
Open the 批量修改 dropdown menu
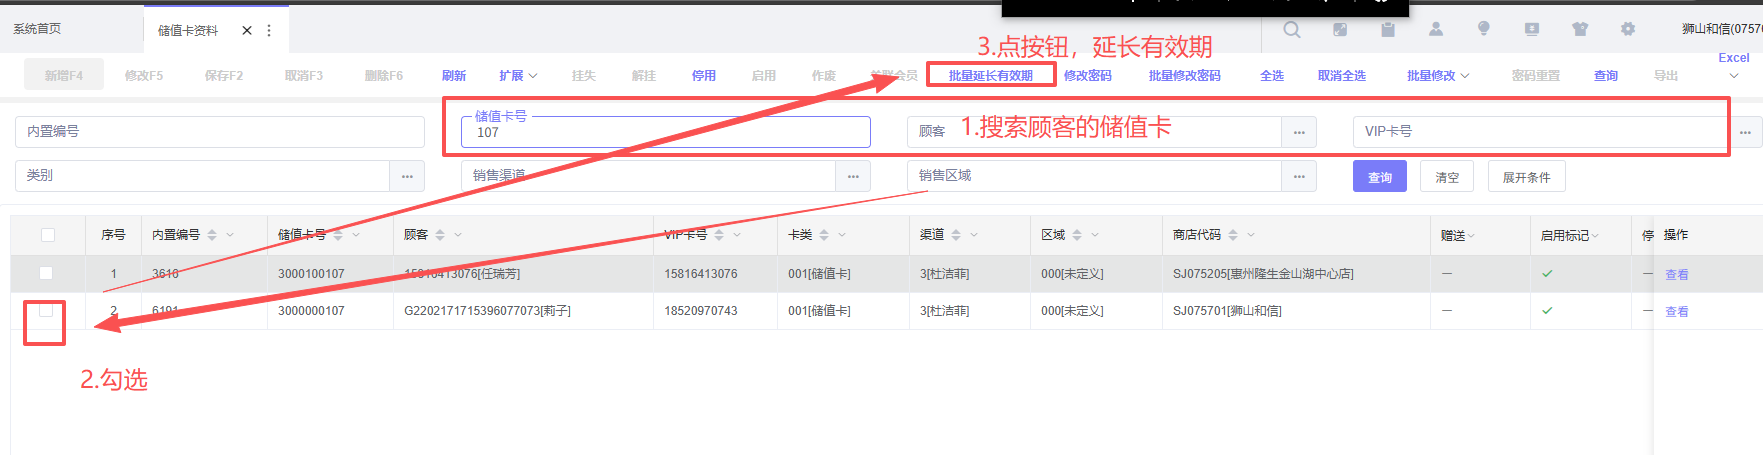pos(1437,76)
